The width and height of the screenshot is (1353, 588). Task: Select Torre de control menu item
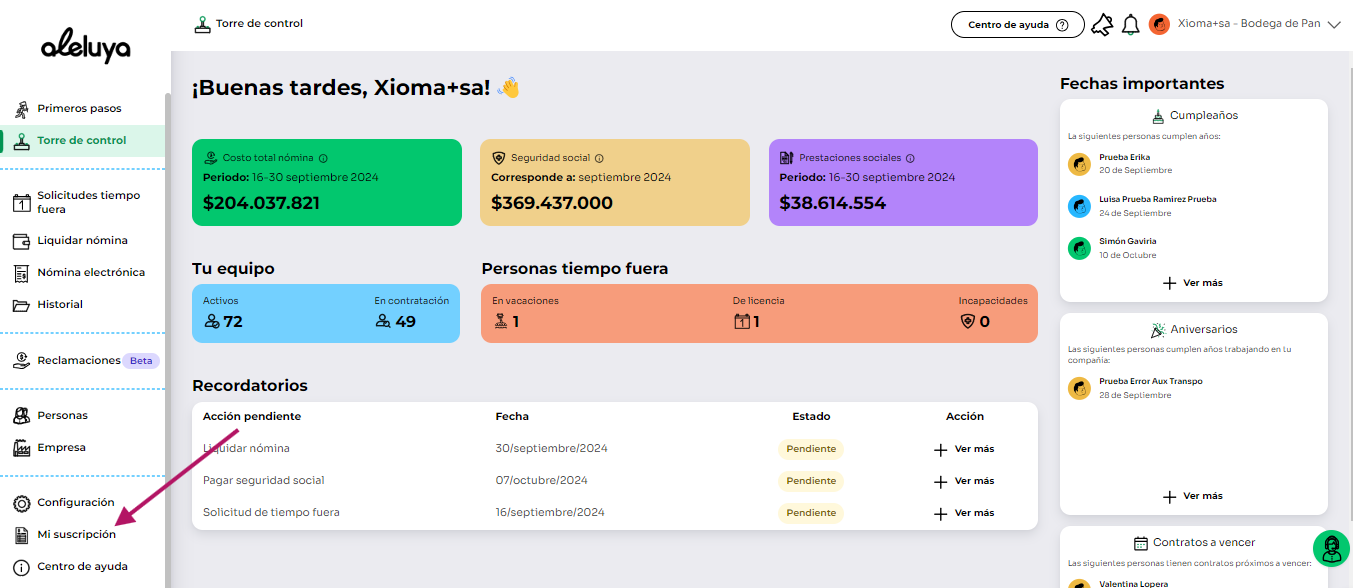pyautogui.click(x=82, y=140)
